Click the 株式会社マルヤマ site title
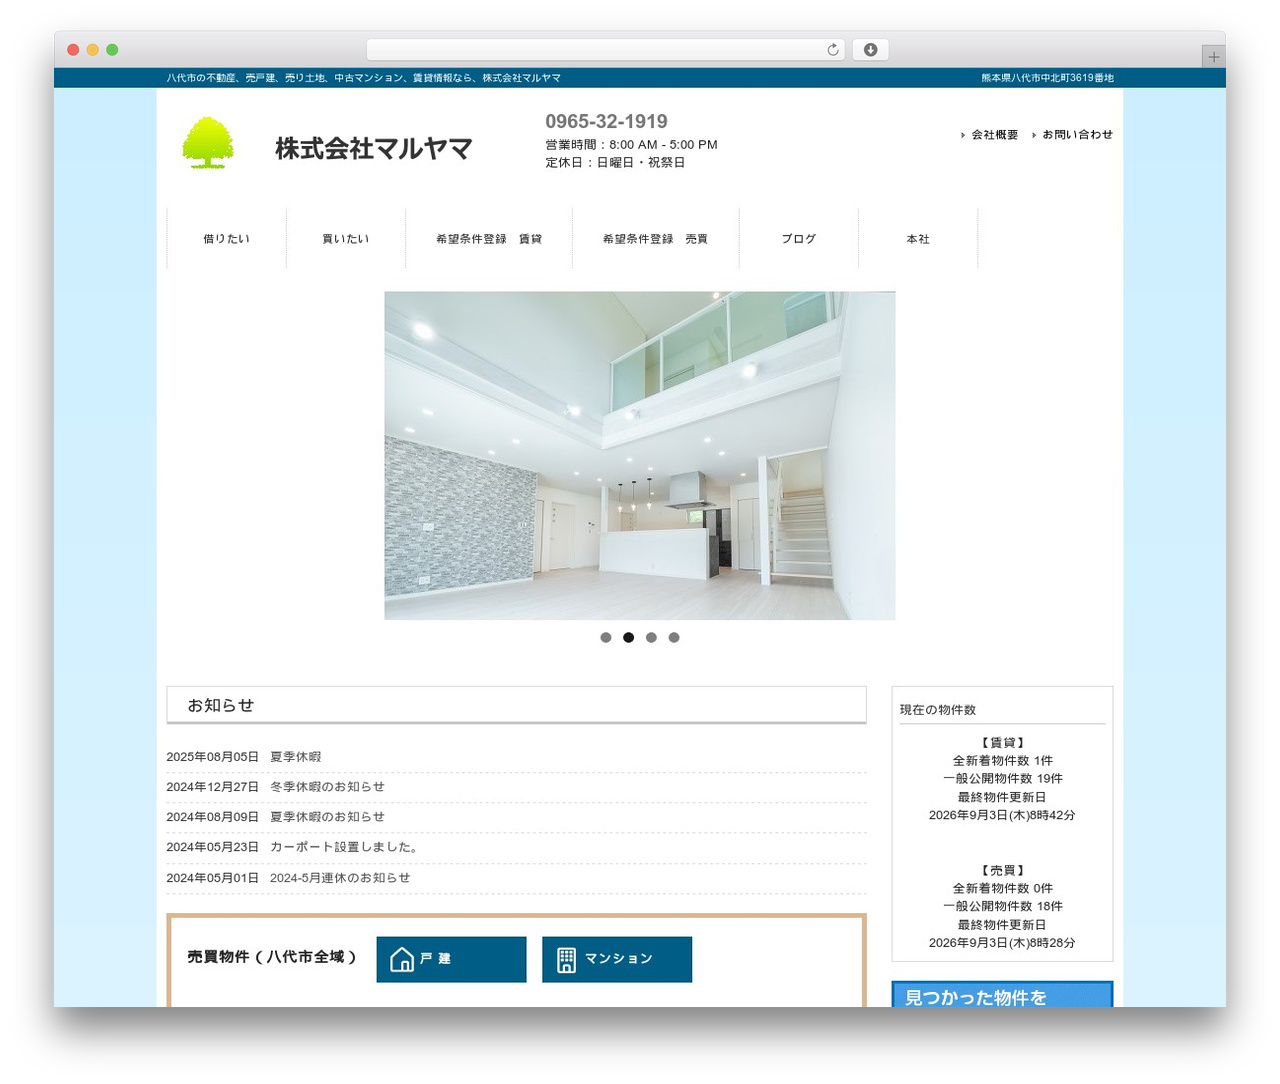Viewport: 1280px width, 1084px height. pos(374,148)
